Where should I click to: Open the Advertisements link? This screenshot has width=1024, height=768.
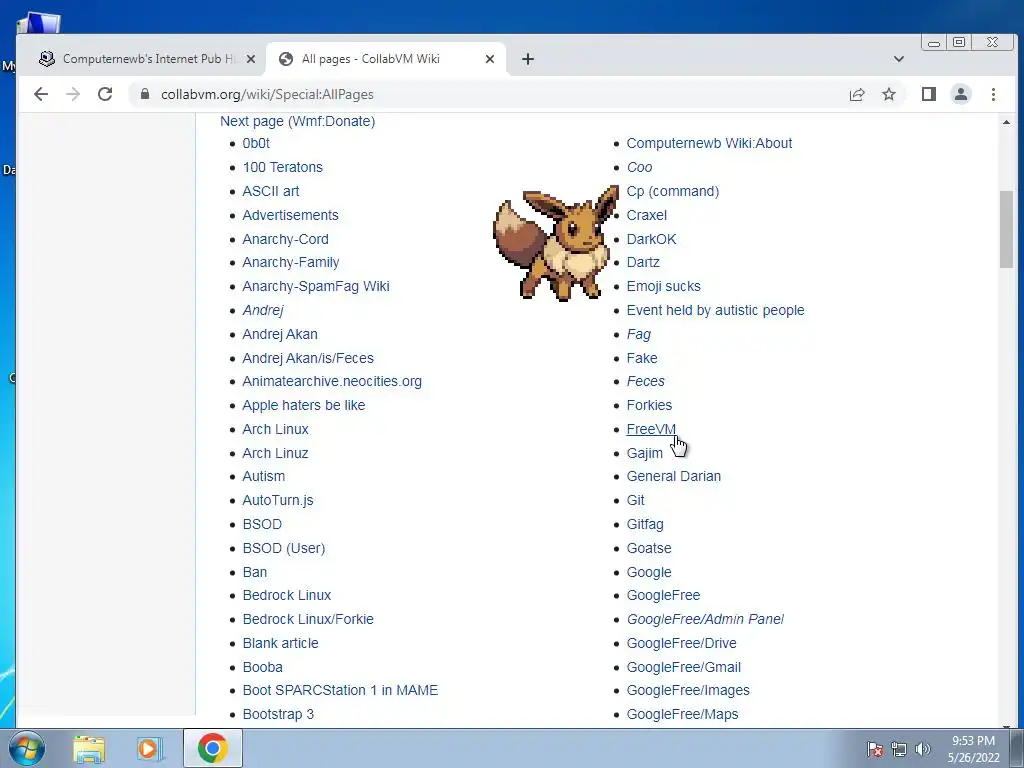click(290, 215)
